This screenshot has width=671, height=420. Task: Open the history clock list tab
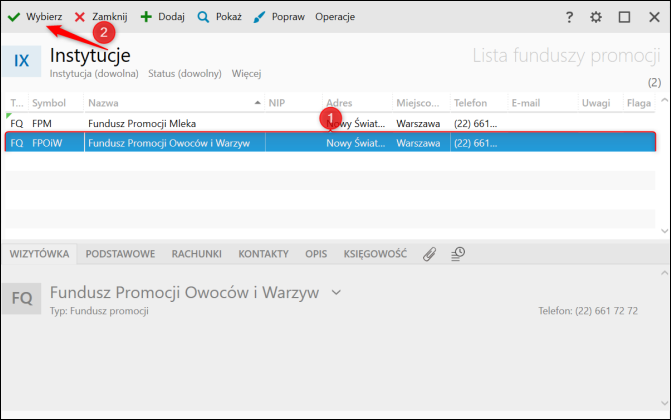[458, 254]
